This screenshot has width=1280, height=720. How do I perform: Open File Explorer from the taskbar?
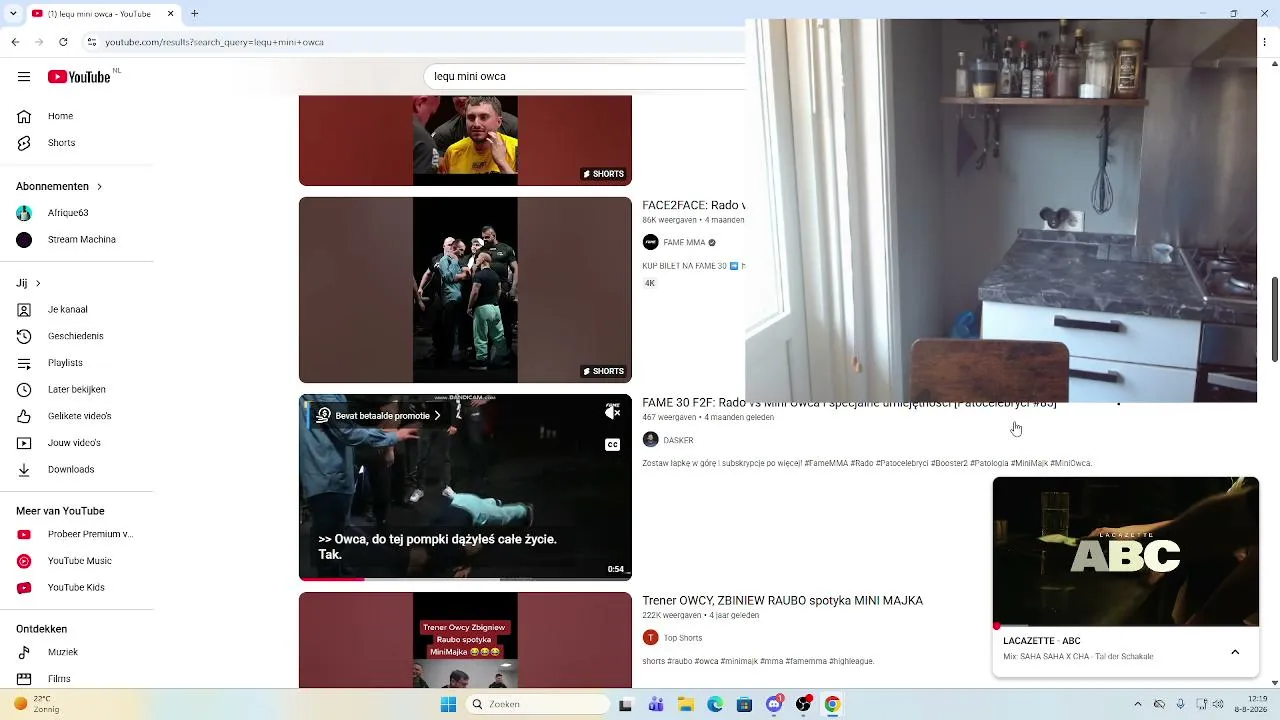click(x=686, y=704)
